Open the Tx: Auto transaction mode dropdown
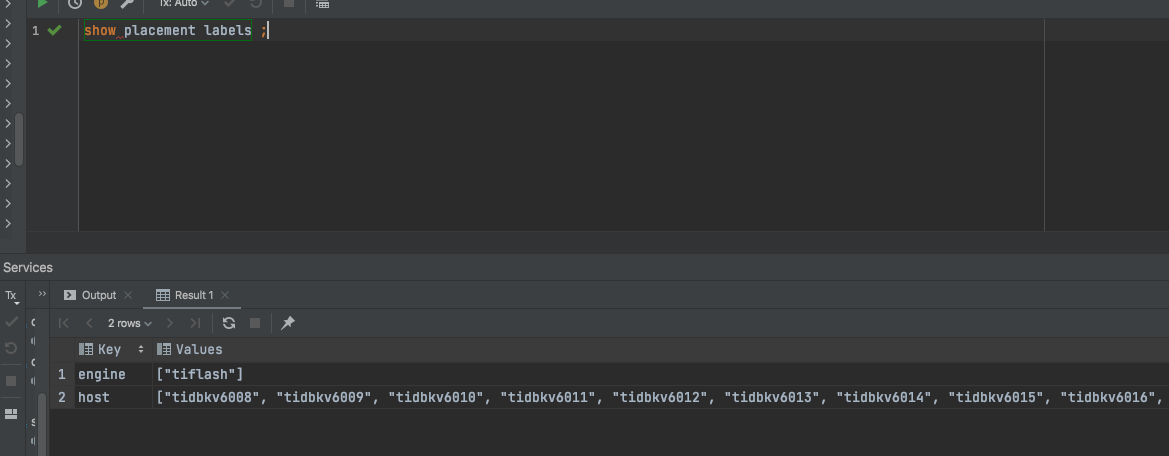This screenshot has height=456, width=1169. (x=184, y=4)
